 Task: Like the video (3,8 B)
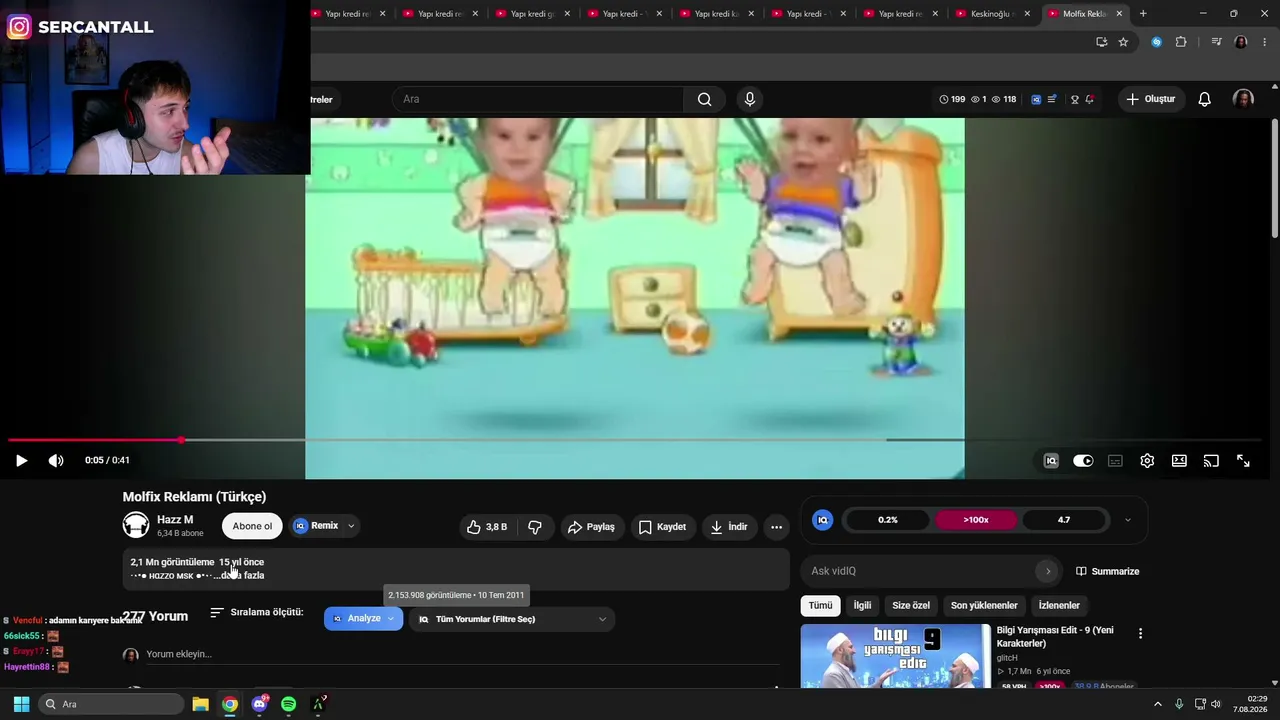(x=487, y=527)
